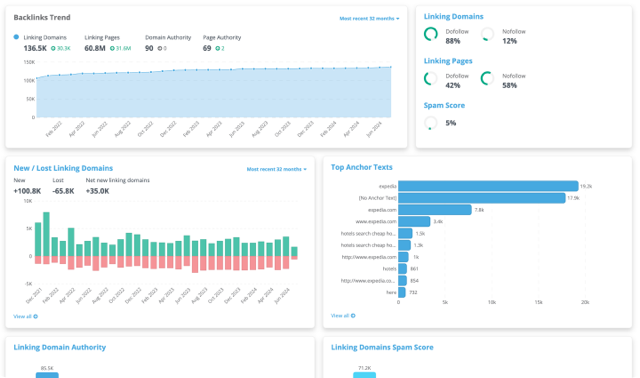Viewport: 640px width, 378px height.
Task: Open the Spam Score heading link
Action: [444, 105]
